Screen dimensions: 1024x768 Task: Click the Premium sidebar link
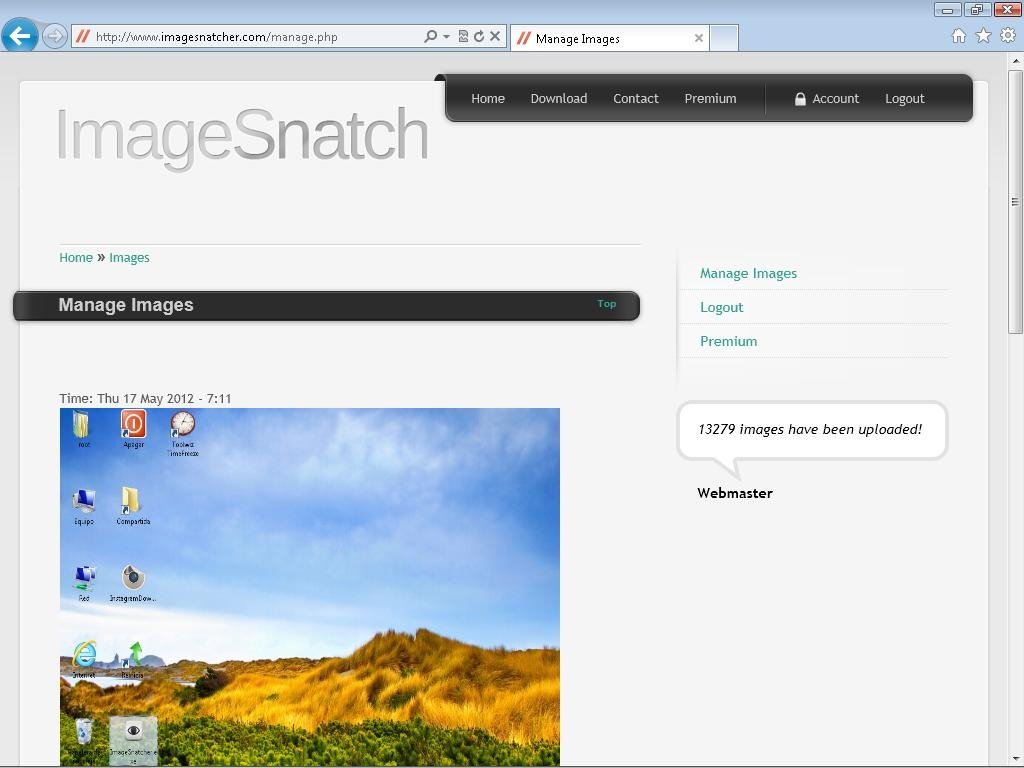[728, 341]
